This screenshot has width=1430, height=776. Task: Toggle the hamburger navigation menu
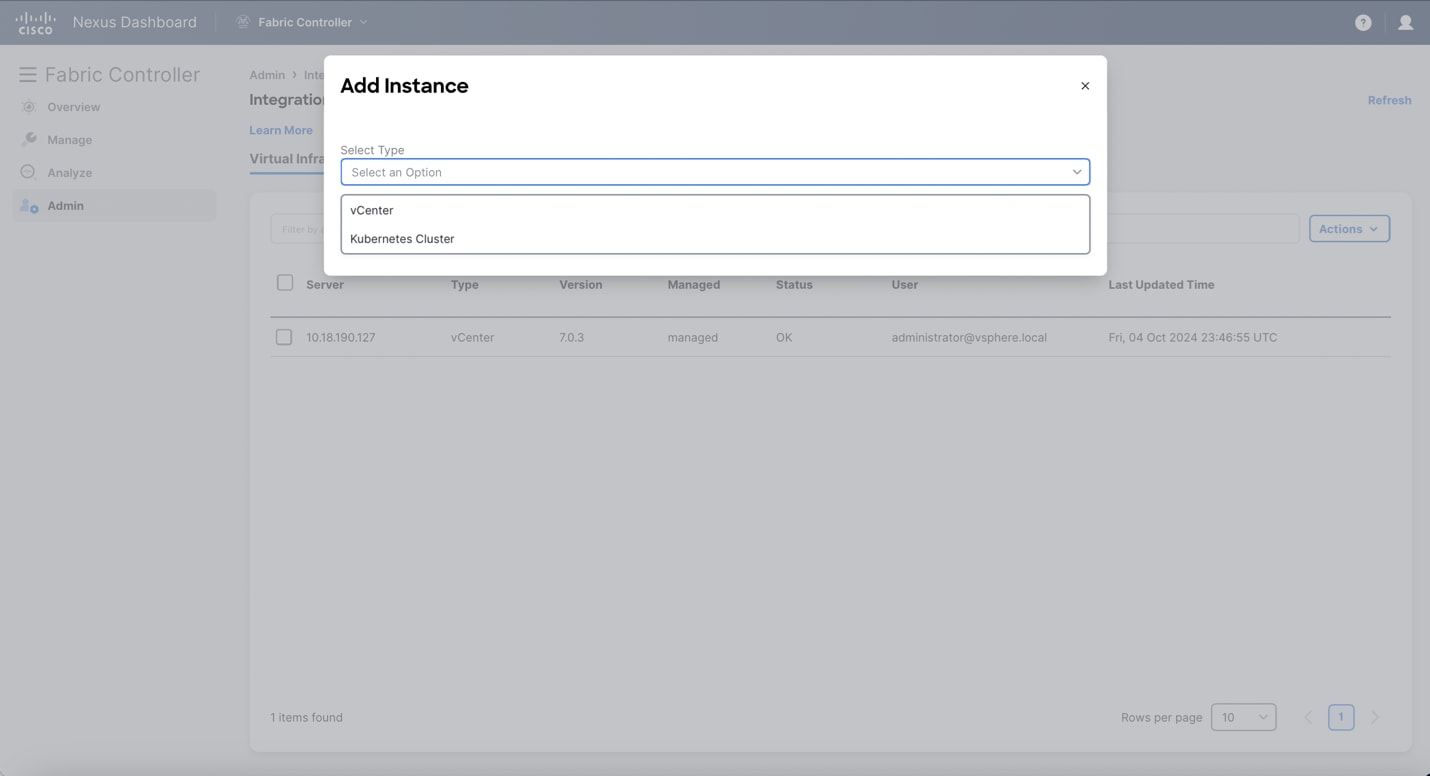point(28,75)
